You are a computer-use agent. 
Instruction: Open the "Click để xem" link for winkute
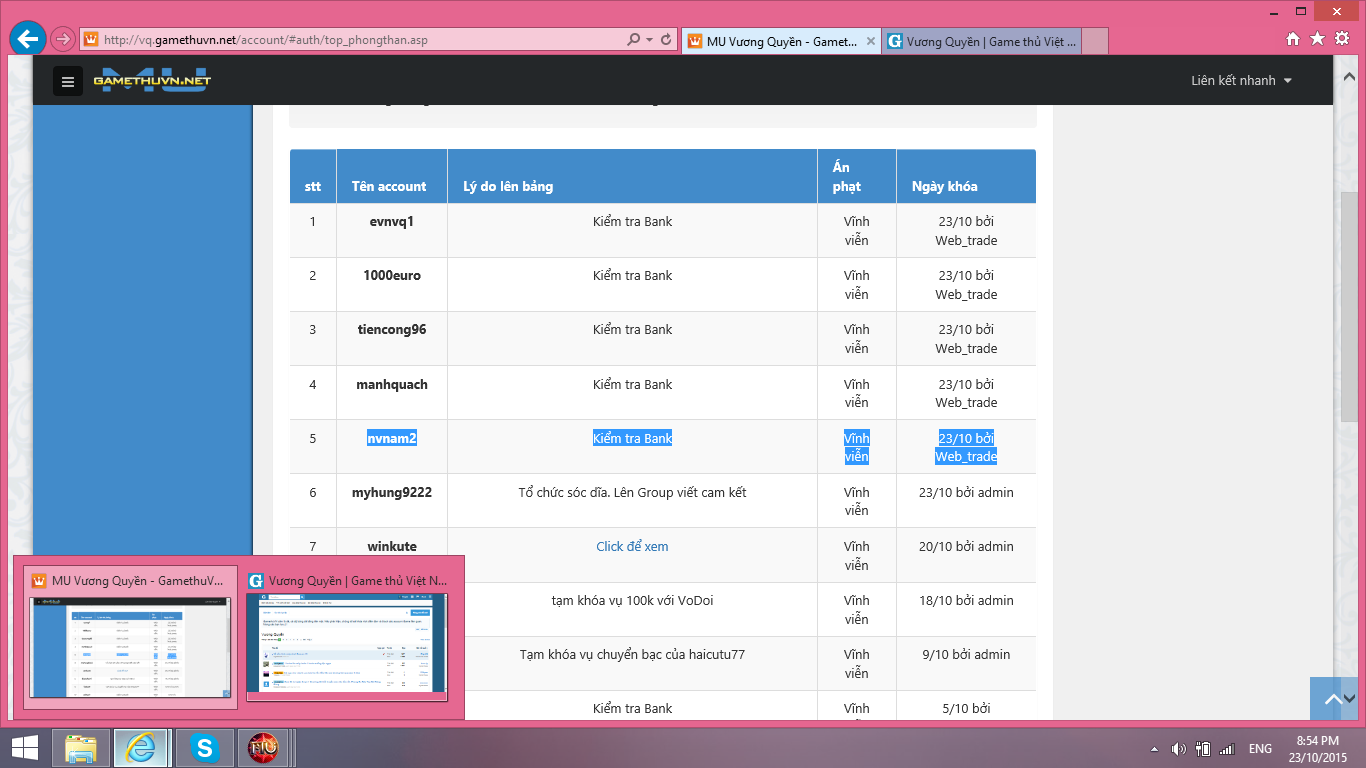[x=632, y=546]
